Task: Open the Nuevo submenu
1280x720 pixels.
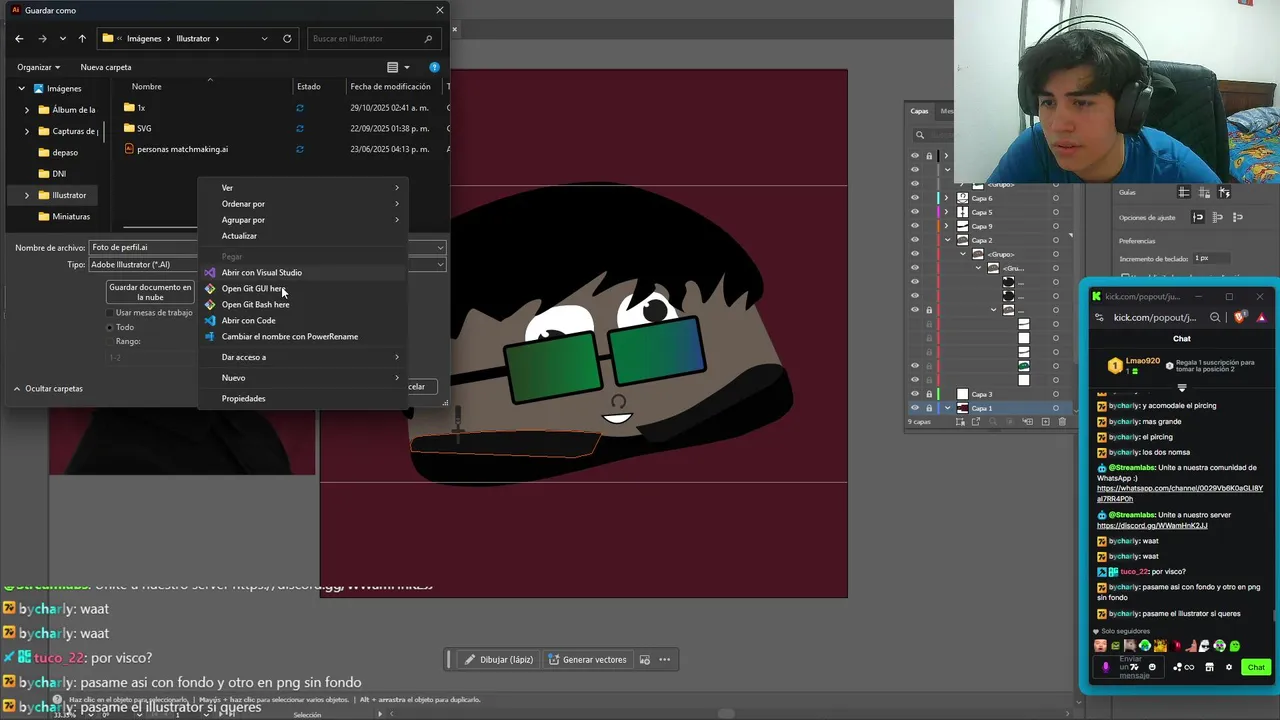Action: coord(302,378)
